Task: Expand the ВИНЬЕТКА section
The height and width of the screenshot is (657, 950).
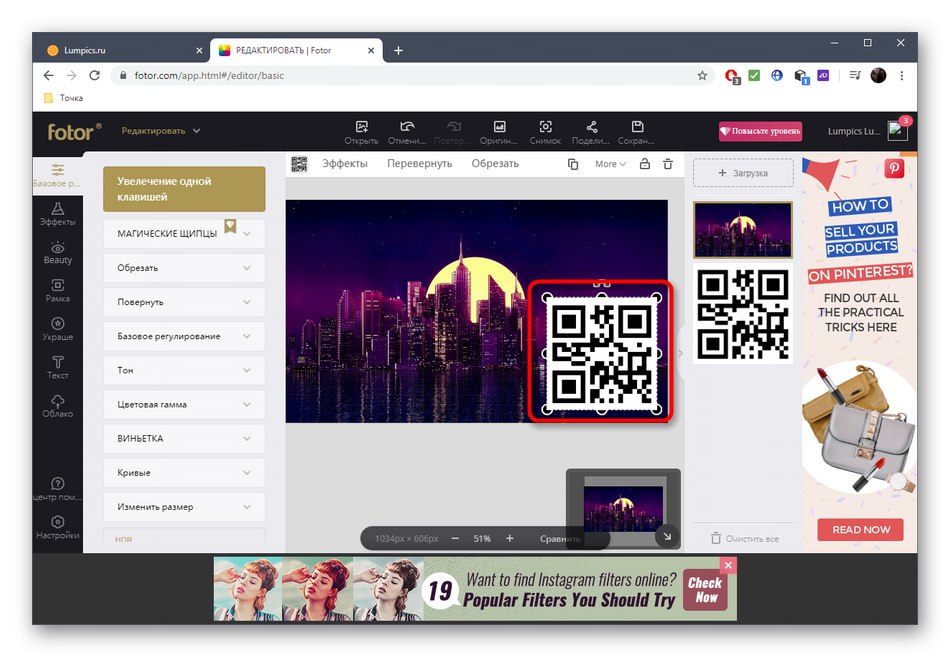Action: pyautogui.click(x=184, y=438)
